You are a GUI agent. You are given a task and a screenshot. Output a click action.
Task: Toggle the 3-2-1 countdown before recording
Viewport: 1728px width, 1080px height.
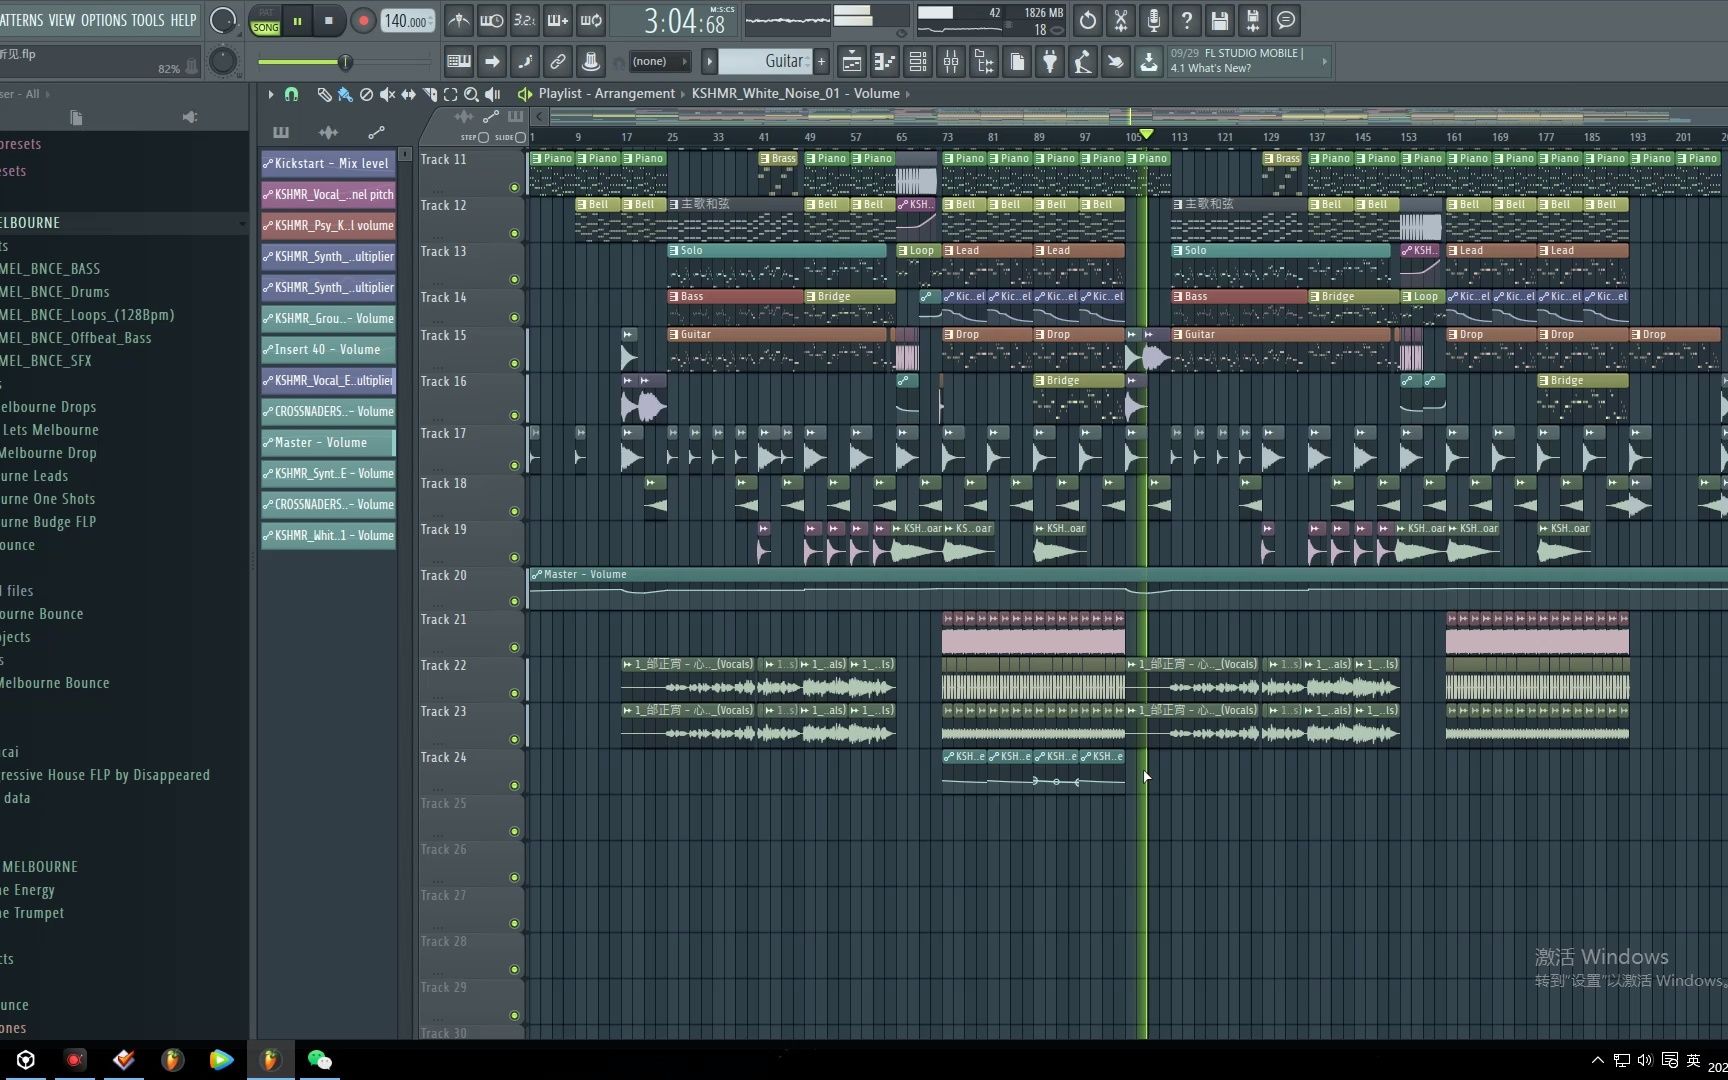point(524,20)
